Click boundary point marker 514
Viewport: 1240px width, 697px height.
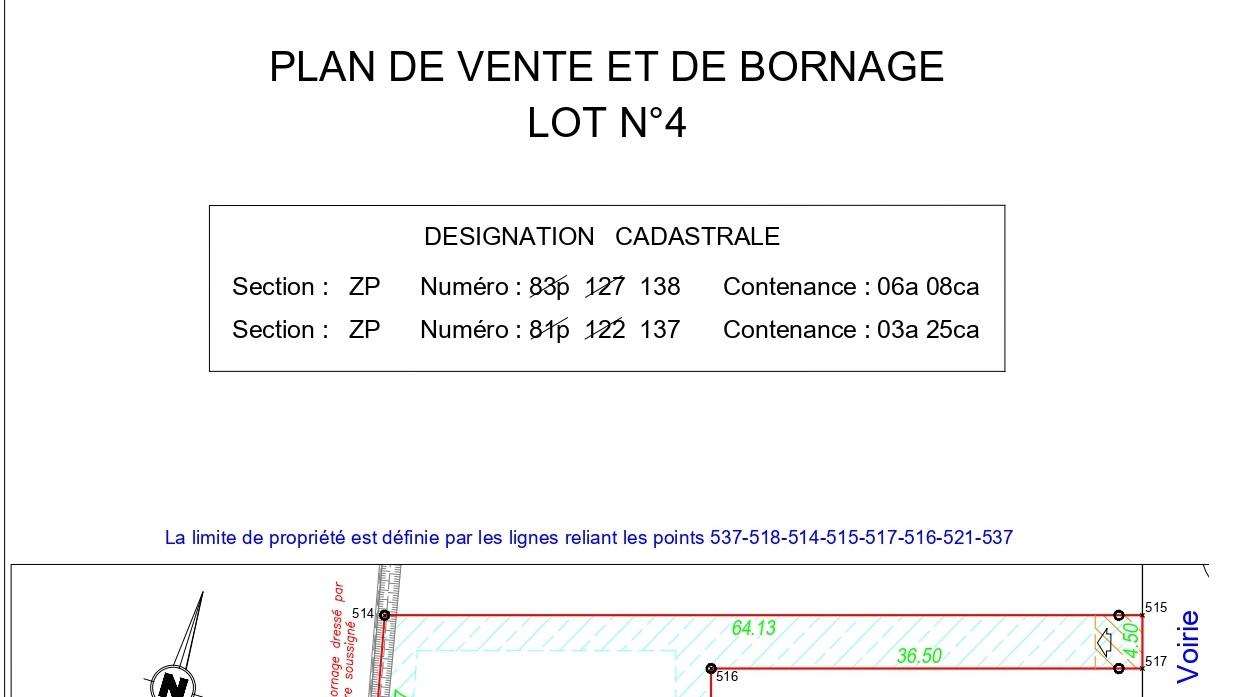tap(384, 615)
